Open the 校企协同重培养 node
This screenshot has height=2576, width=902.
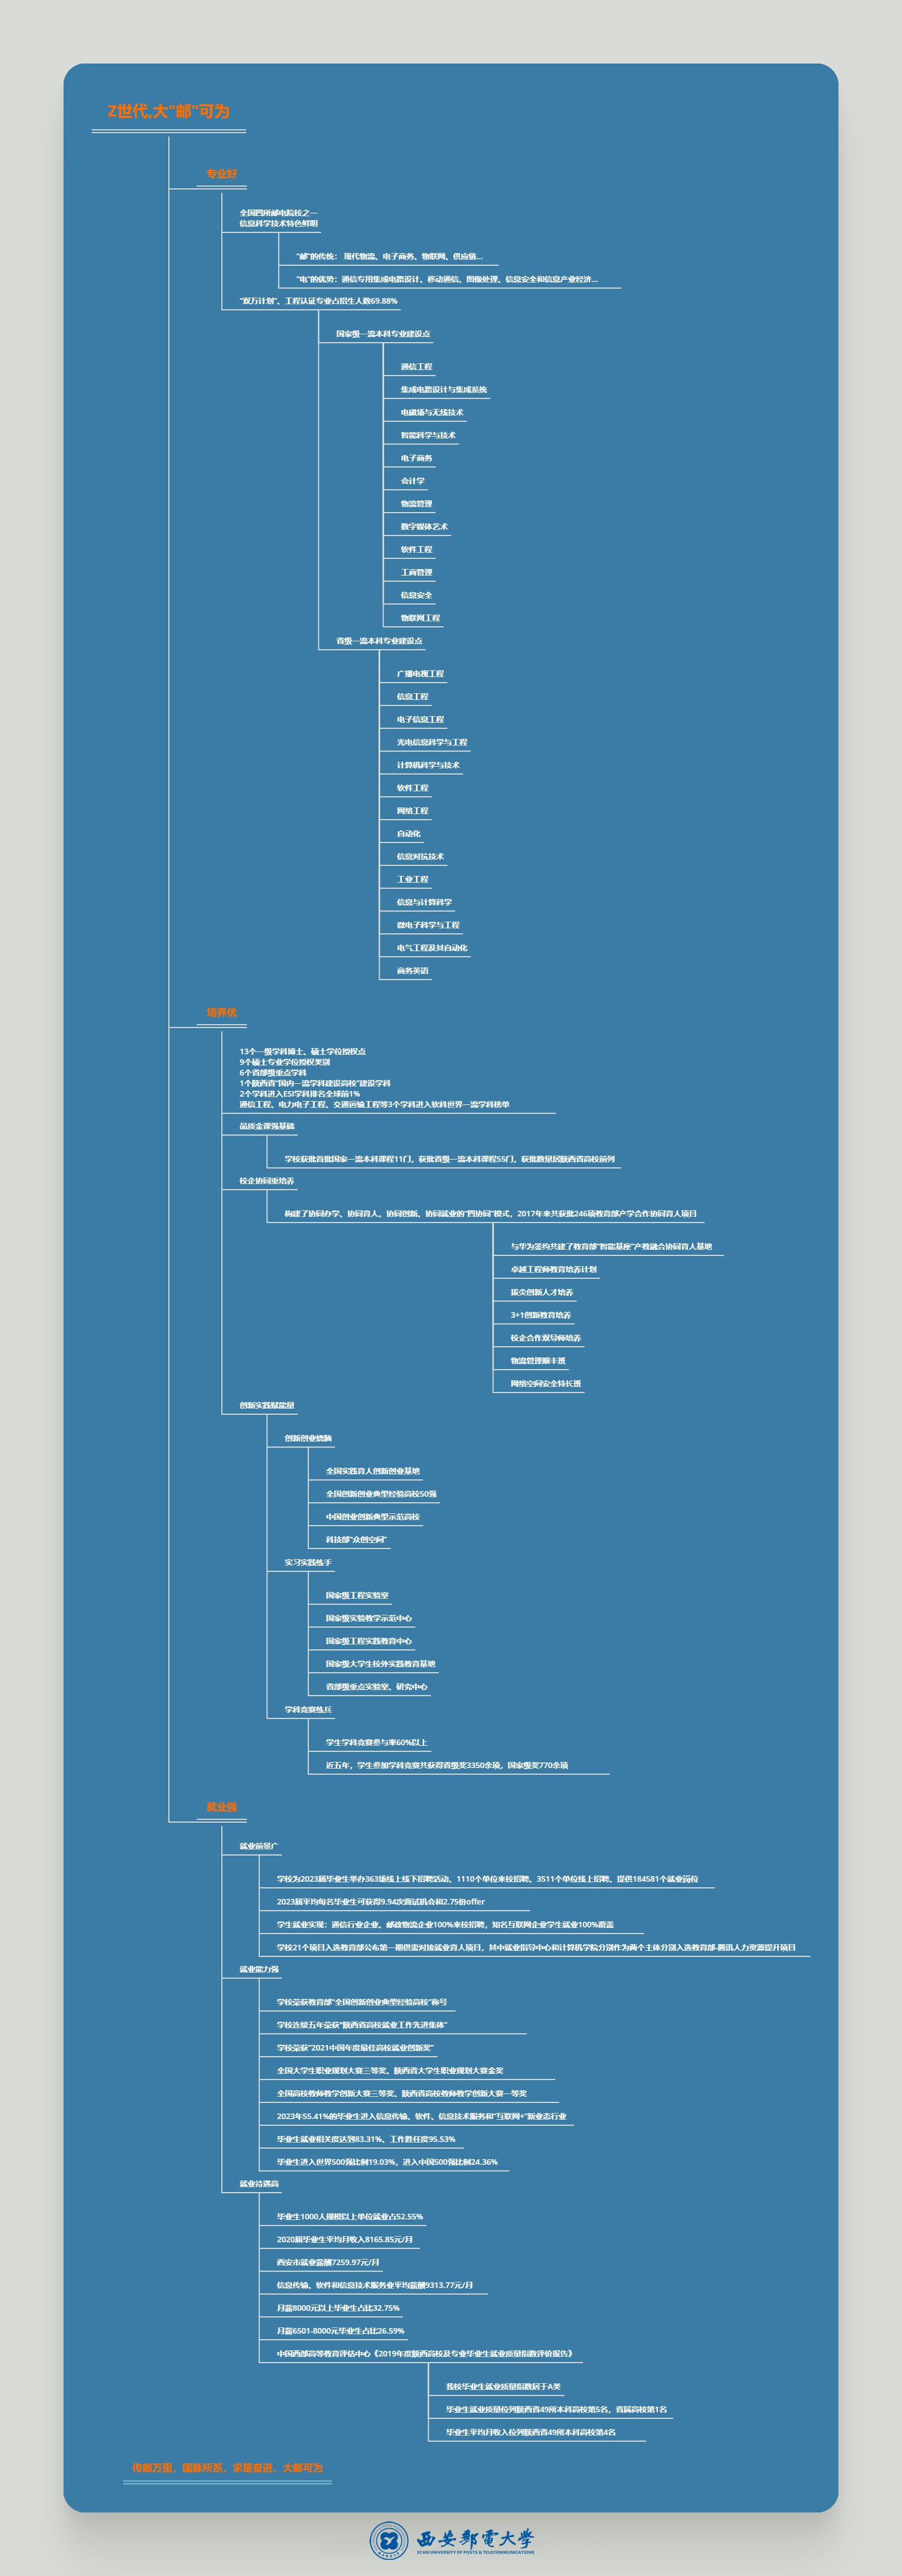click(x=267, y=1181)
